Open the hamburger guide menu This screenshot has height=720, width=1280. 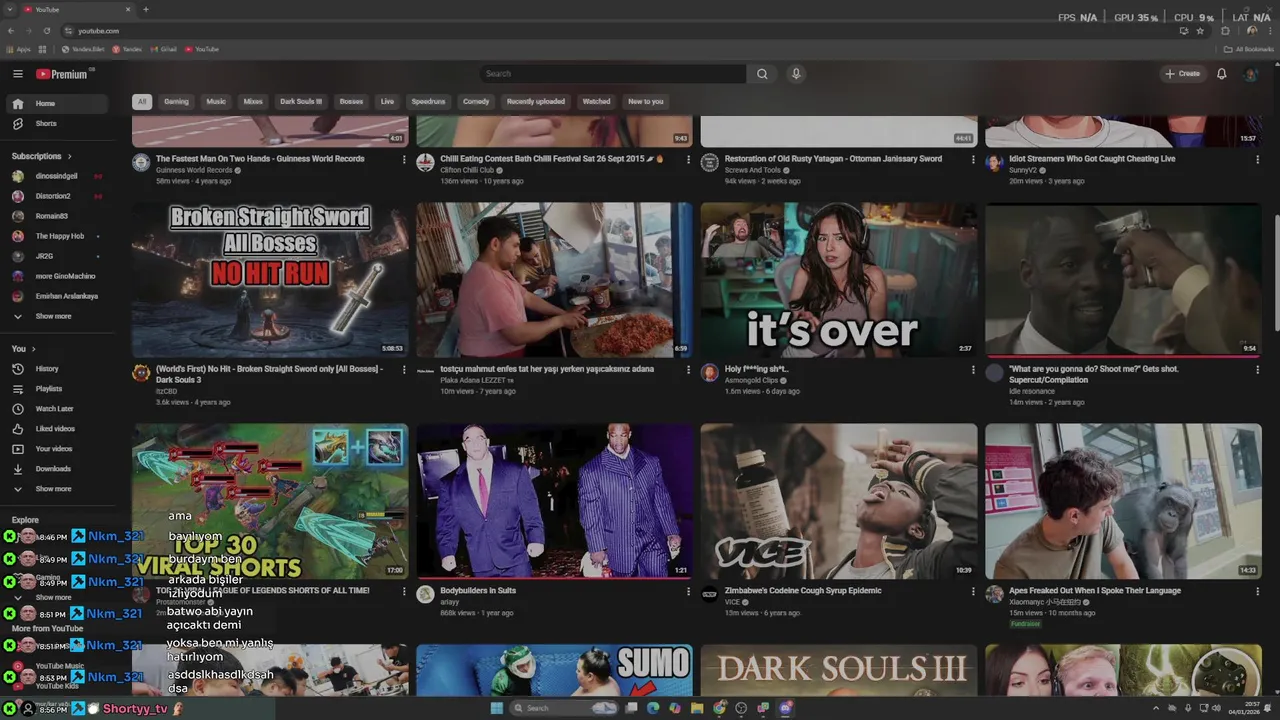(x=17, y=74)
